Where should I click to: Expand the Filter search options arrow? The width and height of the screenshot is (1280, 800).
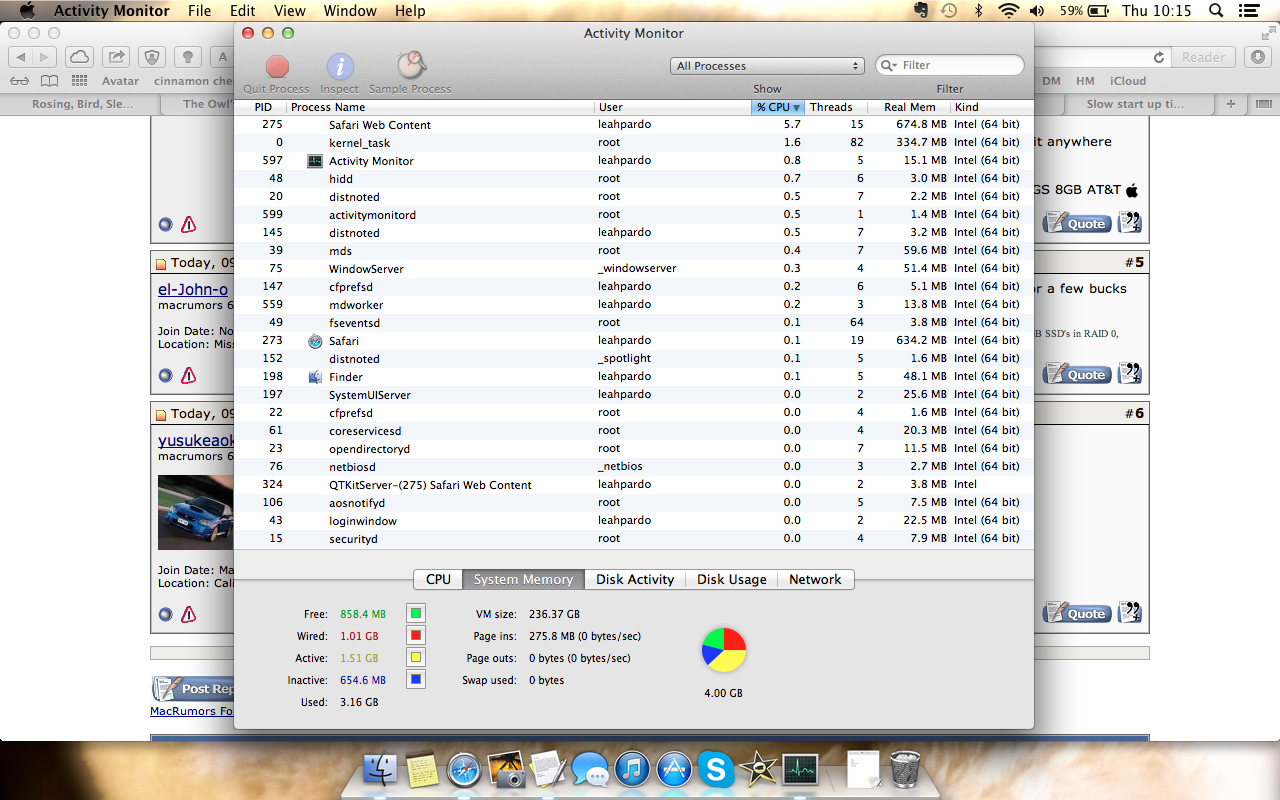889,66
